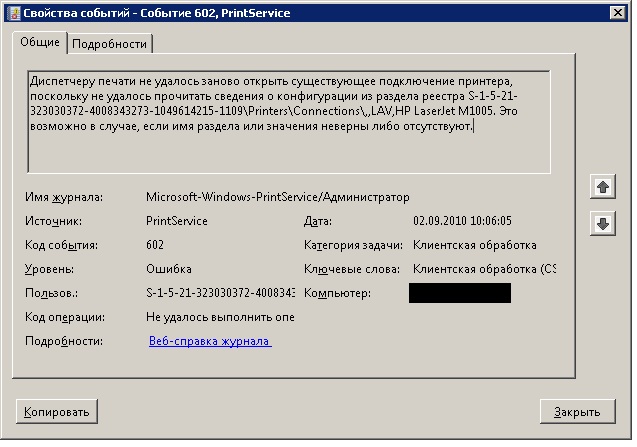Click the Закрыть button
Image resolution: width=637 pixels, height=447 pixels.
[577, 412]
